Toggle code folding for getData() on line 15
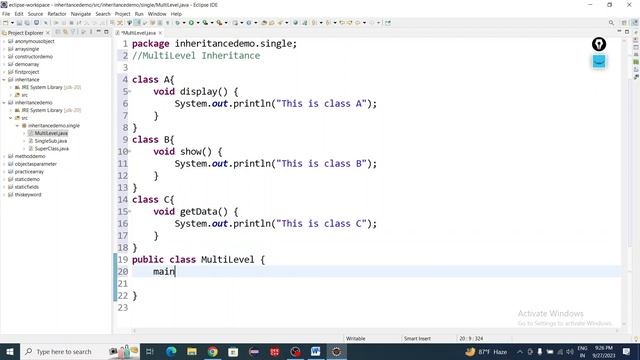 (x=130, y=212)
